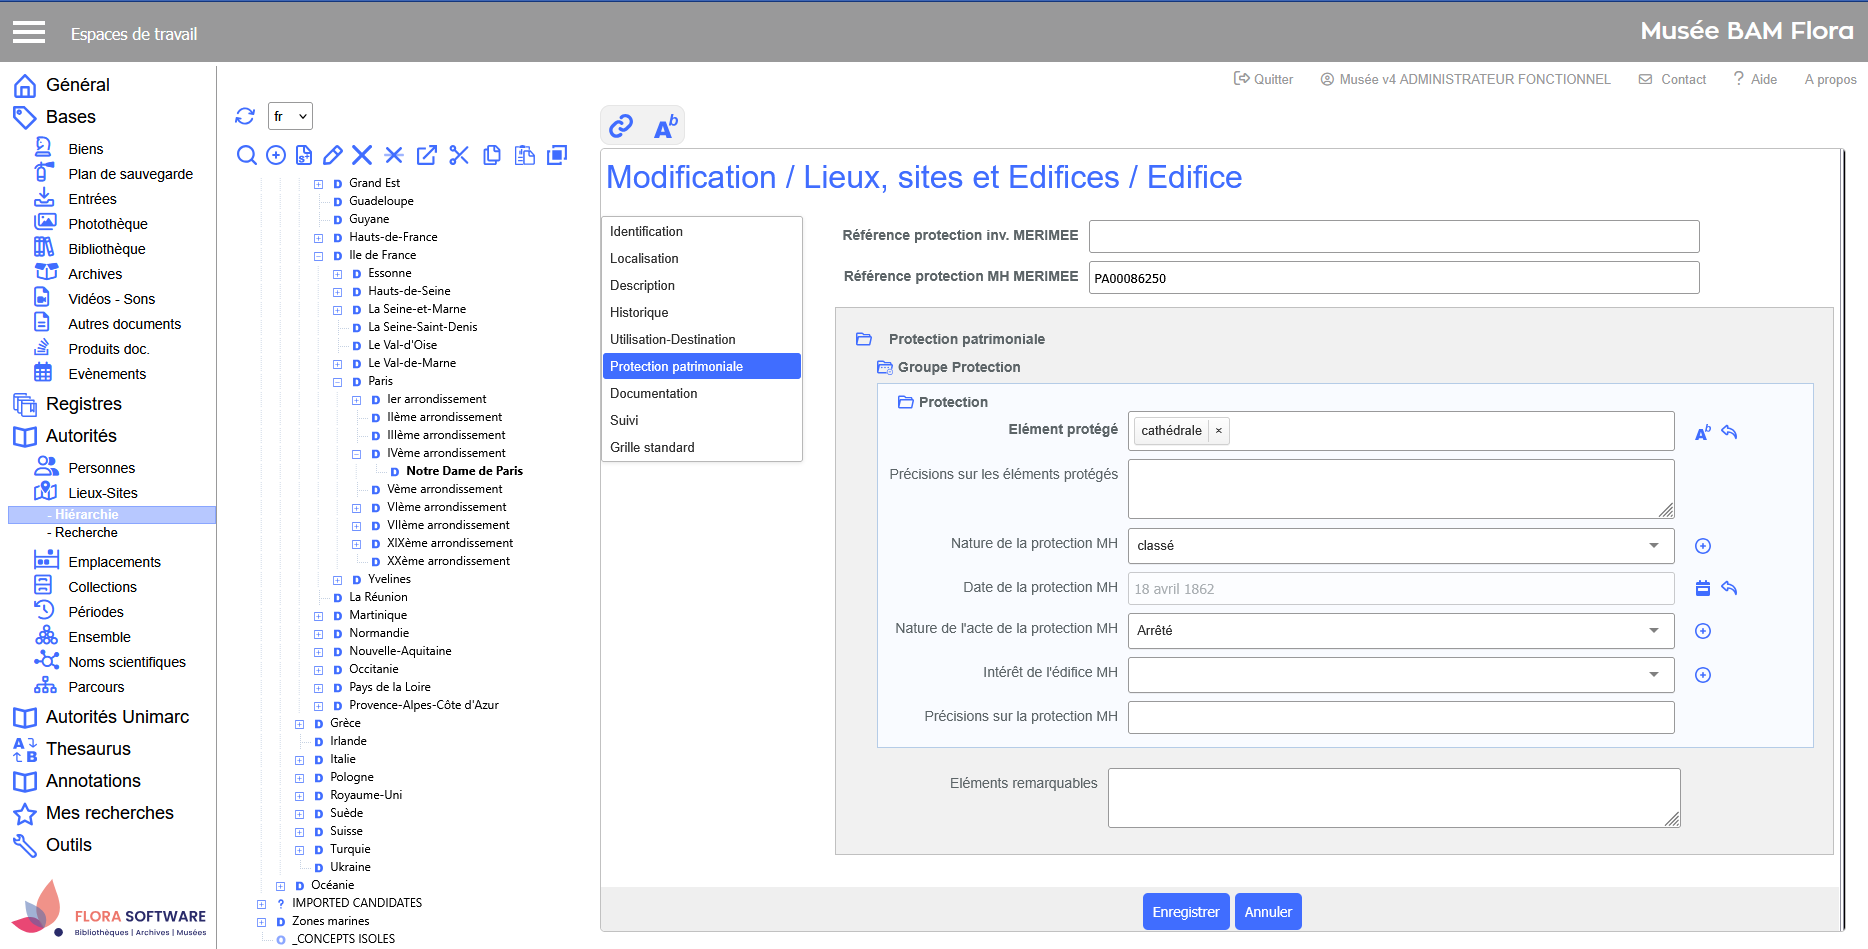This screenshot has height=949, width=1868.
Task: Click the clipboard paste icon
Action: click(x=524, y=155)
